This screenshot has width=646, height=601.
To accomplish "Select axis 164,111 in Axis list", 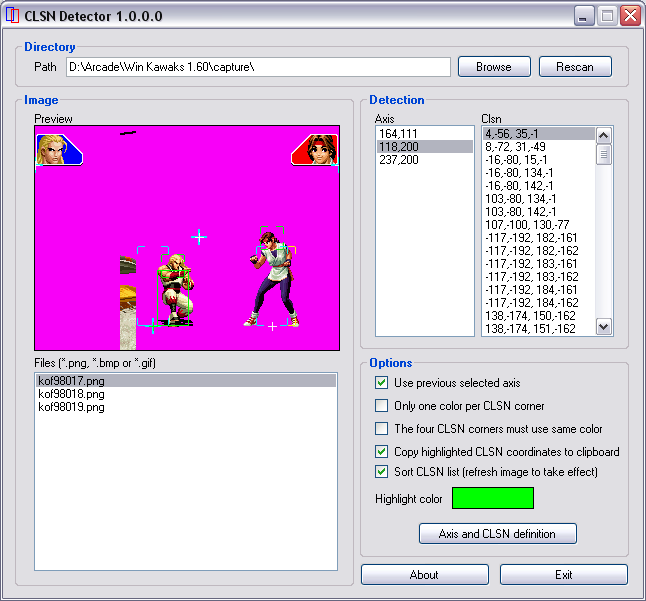I will (x=399, y=134).
